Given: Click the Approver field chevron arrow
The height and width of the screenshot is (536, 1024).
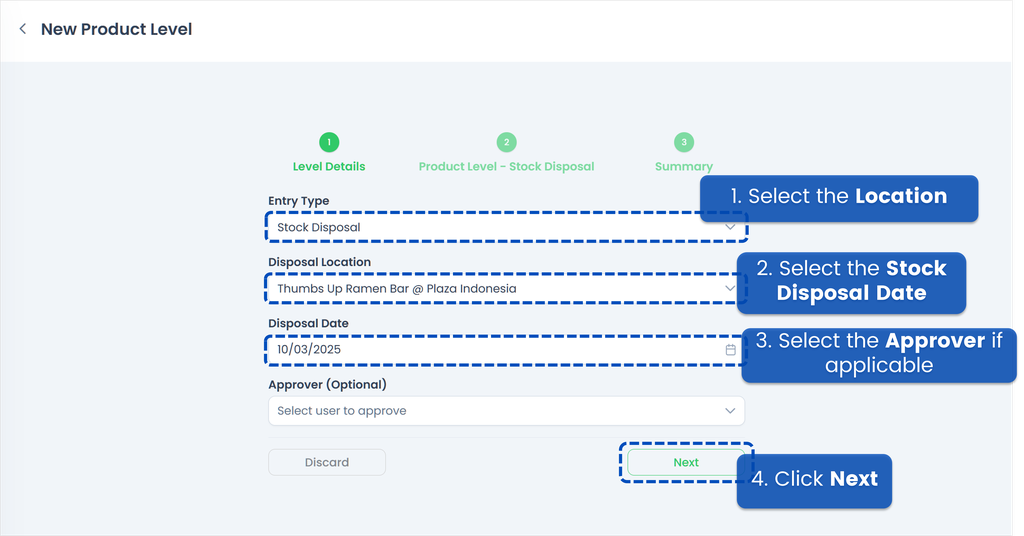Looking at the screenshot, I should [730, 411].
